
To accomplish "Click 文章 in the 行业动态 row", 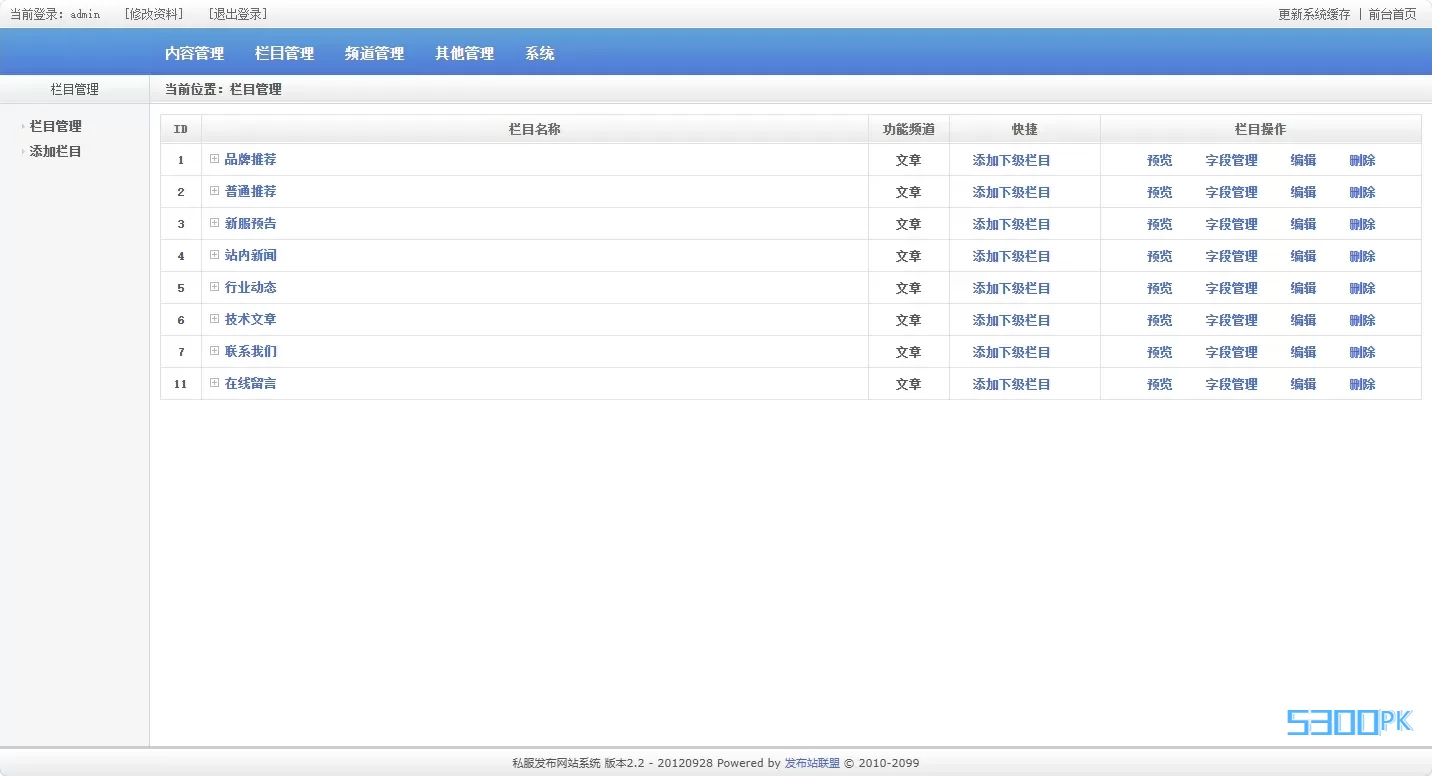I will (x=908, y=288).
